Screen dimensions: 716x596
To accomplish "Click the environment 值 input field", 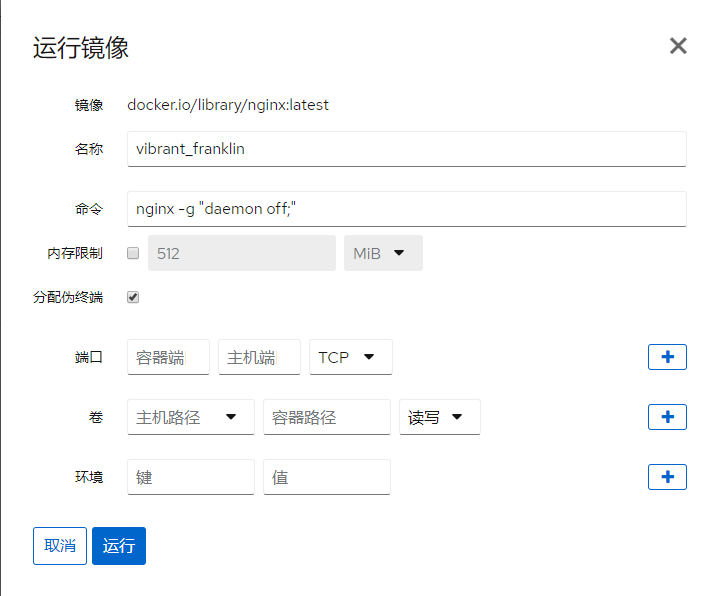I will 326,477.
